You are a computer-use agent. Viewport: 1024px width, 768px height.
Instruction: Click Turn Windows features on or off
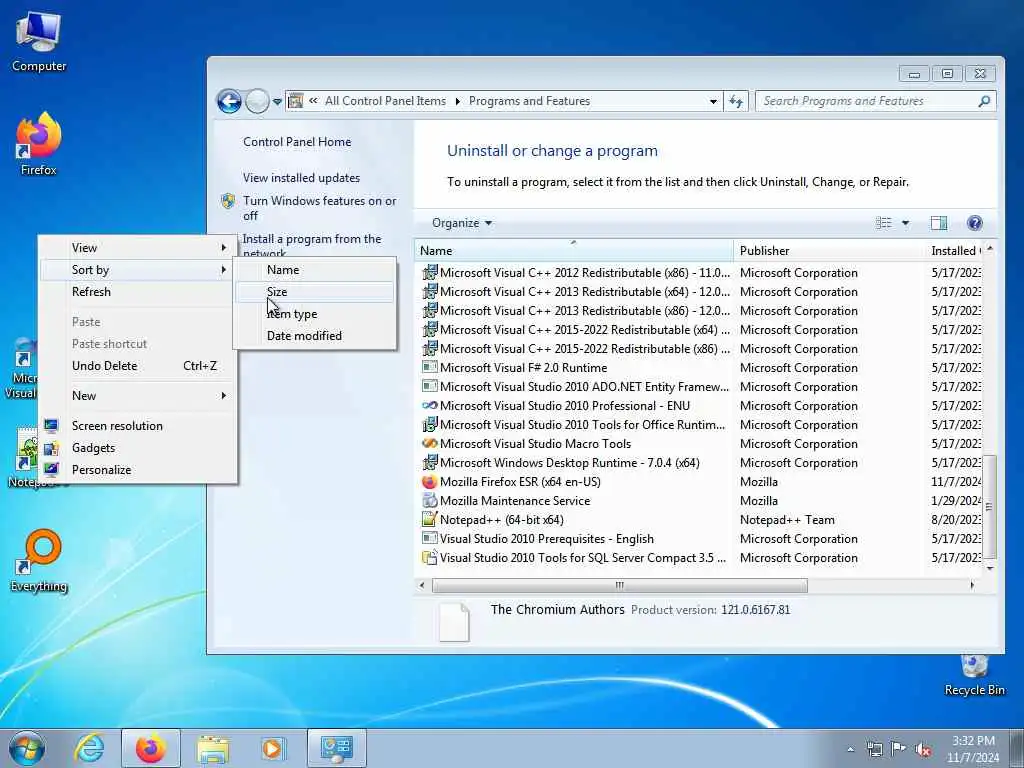tap(319, 208)
